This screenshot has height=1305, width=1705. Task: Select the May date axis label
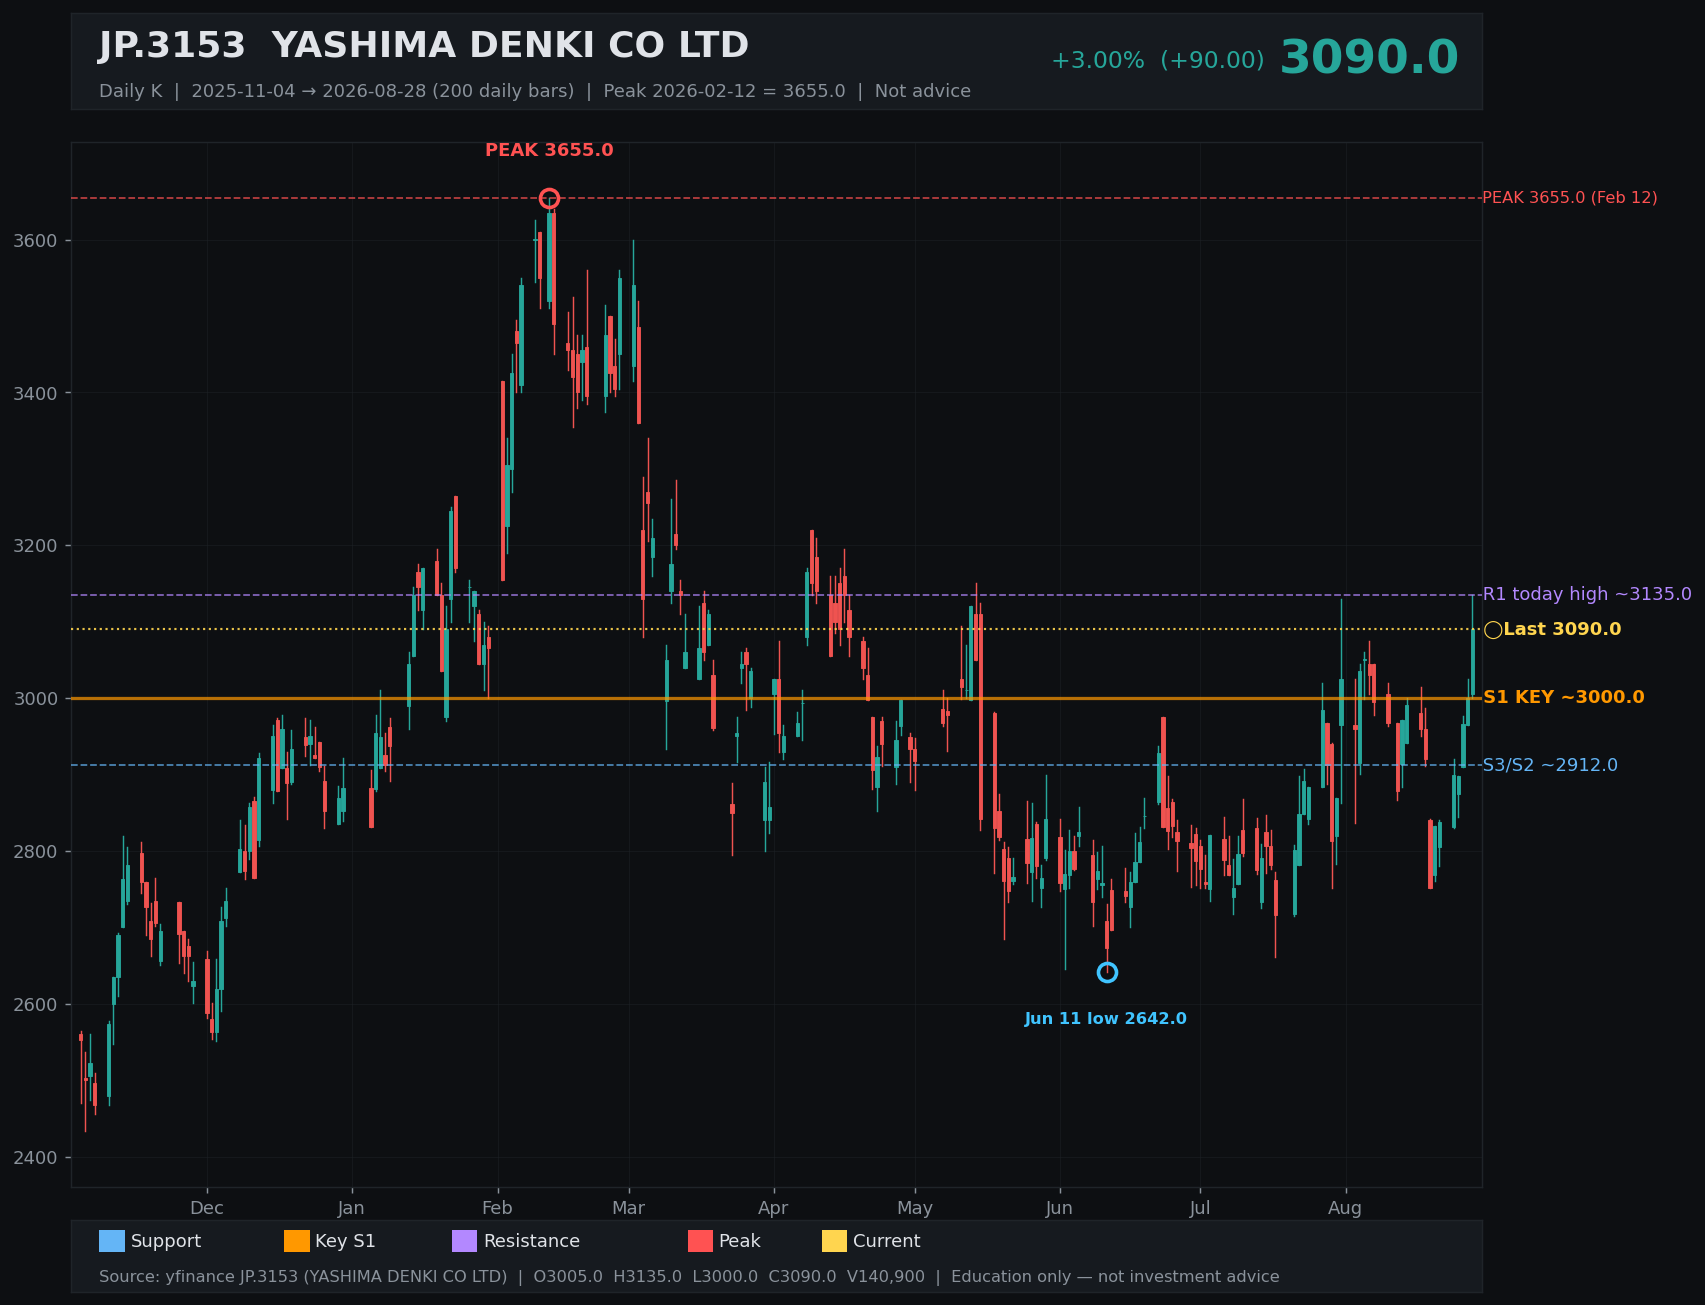(x=915, y=1208)
